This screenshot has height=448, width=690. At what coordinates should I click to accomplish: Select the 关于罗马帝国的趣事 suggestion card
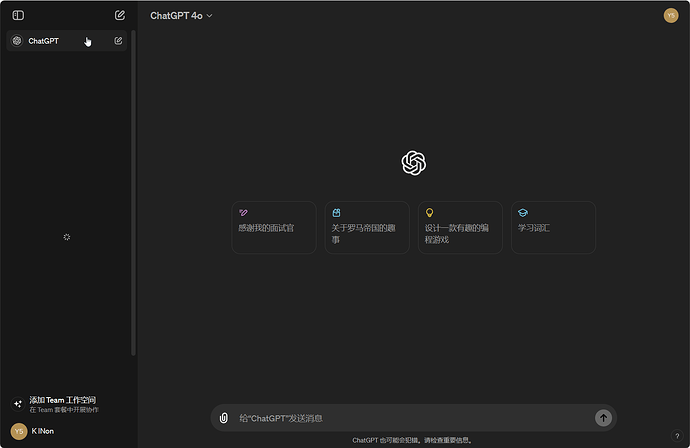tap(367, 228)
